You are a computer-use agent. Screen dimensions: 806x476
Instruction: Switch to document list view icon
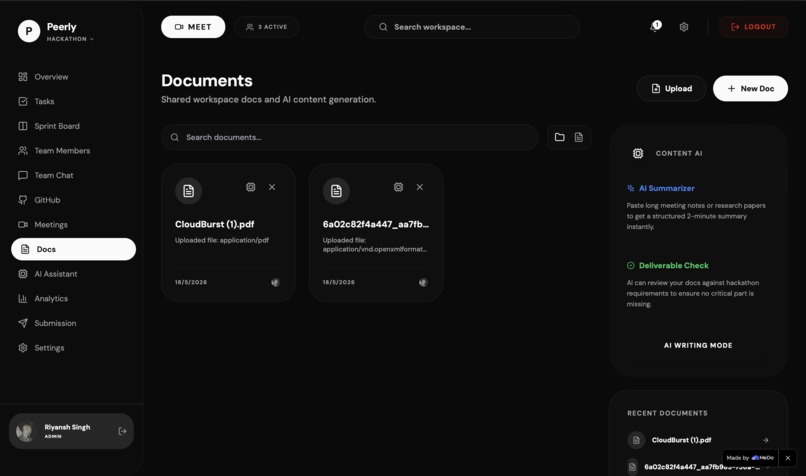pos(579,137)
